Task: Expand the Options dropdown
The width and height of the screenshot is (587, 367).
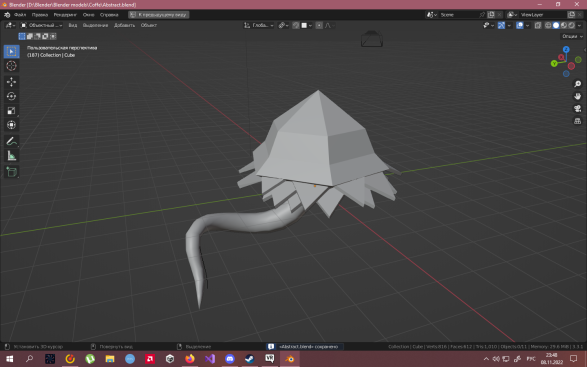Action: click(572, 36)
